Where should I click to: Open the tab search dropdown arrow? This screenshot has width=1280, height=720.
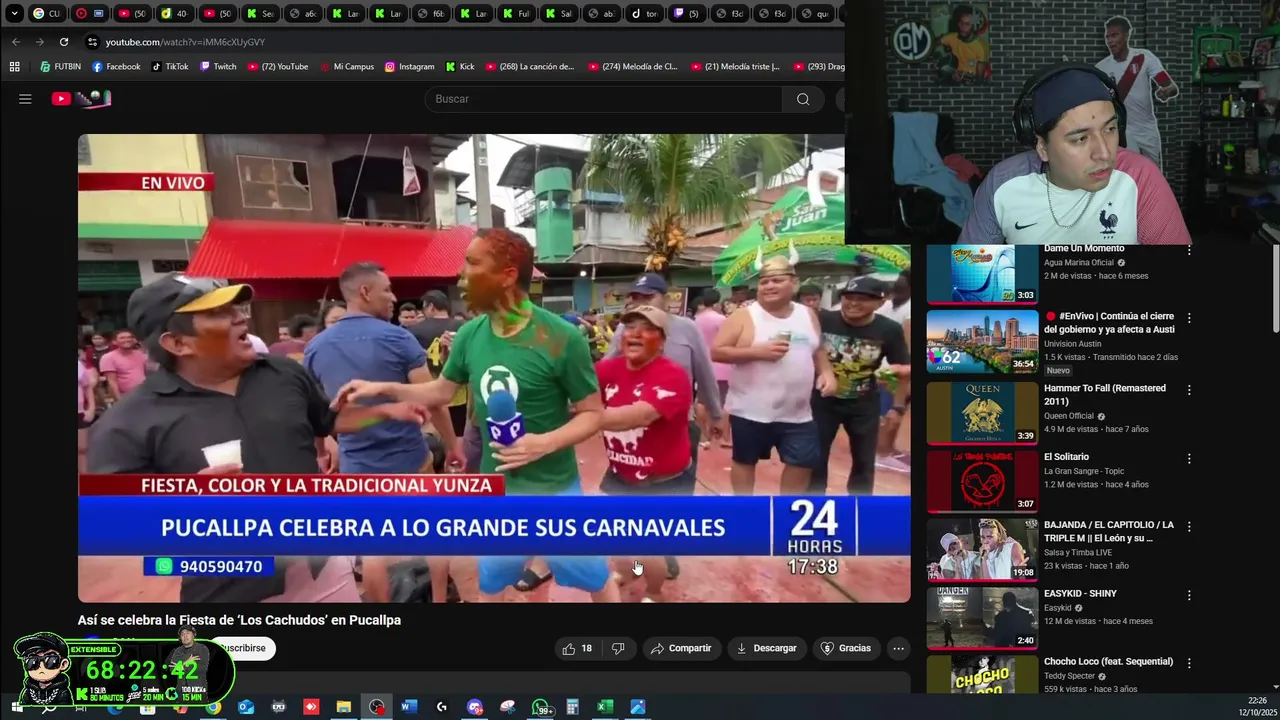(14, 14)
